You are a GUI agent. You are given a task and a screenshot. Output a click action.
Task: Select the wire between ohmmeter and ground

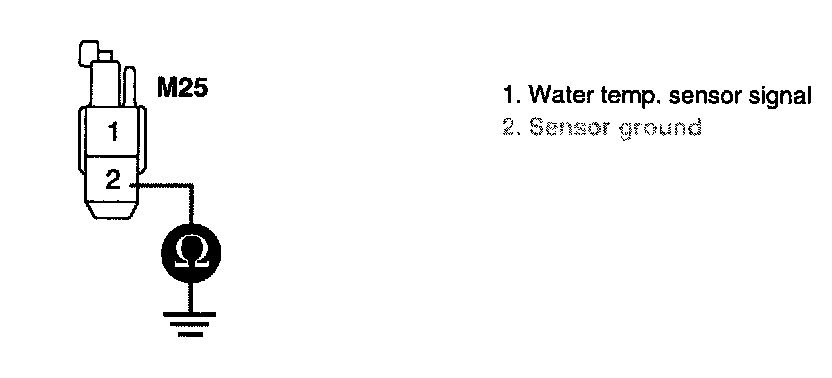coord(190,297)
